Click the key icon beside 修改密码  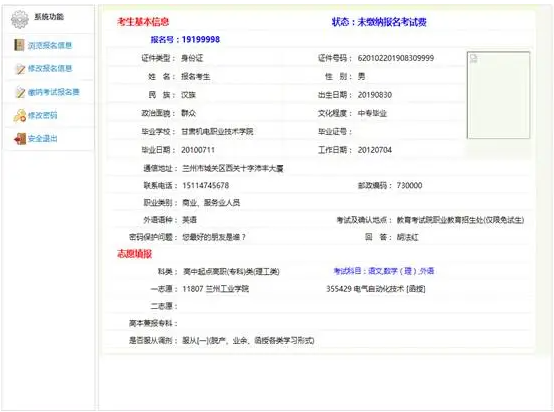pos(20,115)
